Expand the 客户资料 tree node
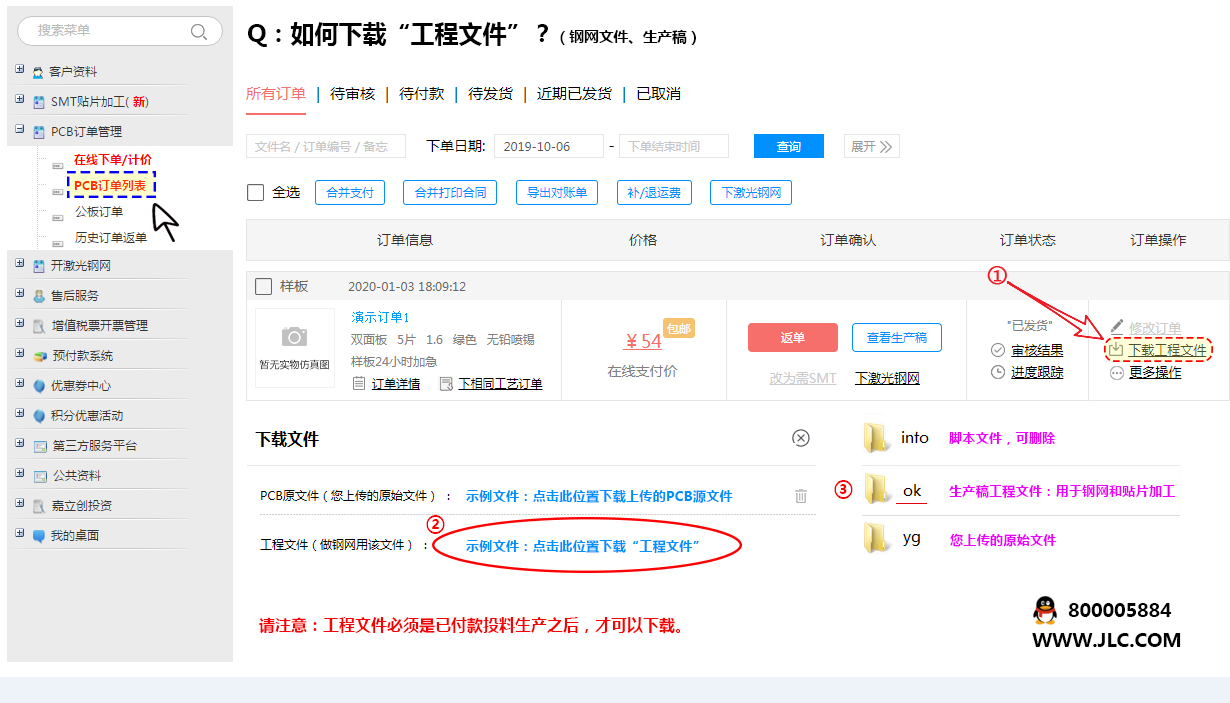The height and width of the screenshot is (703, 1230). (20, 71)
